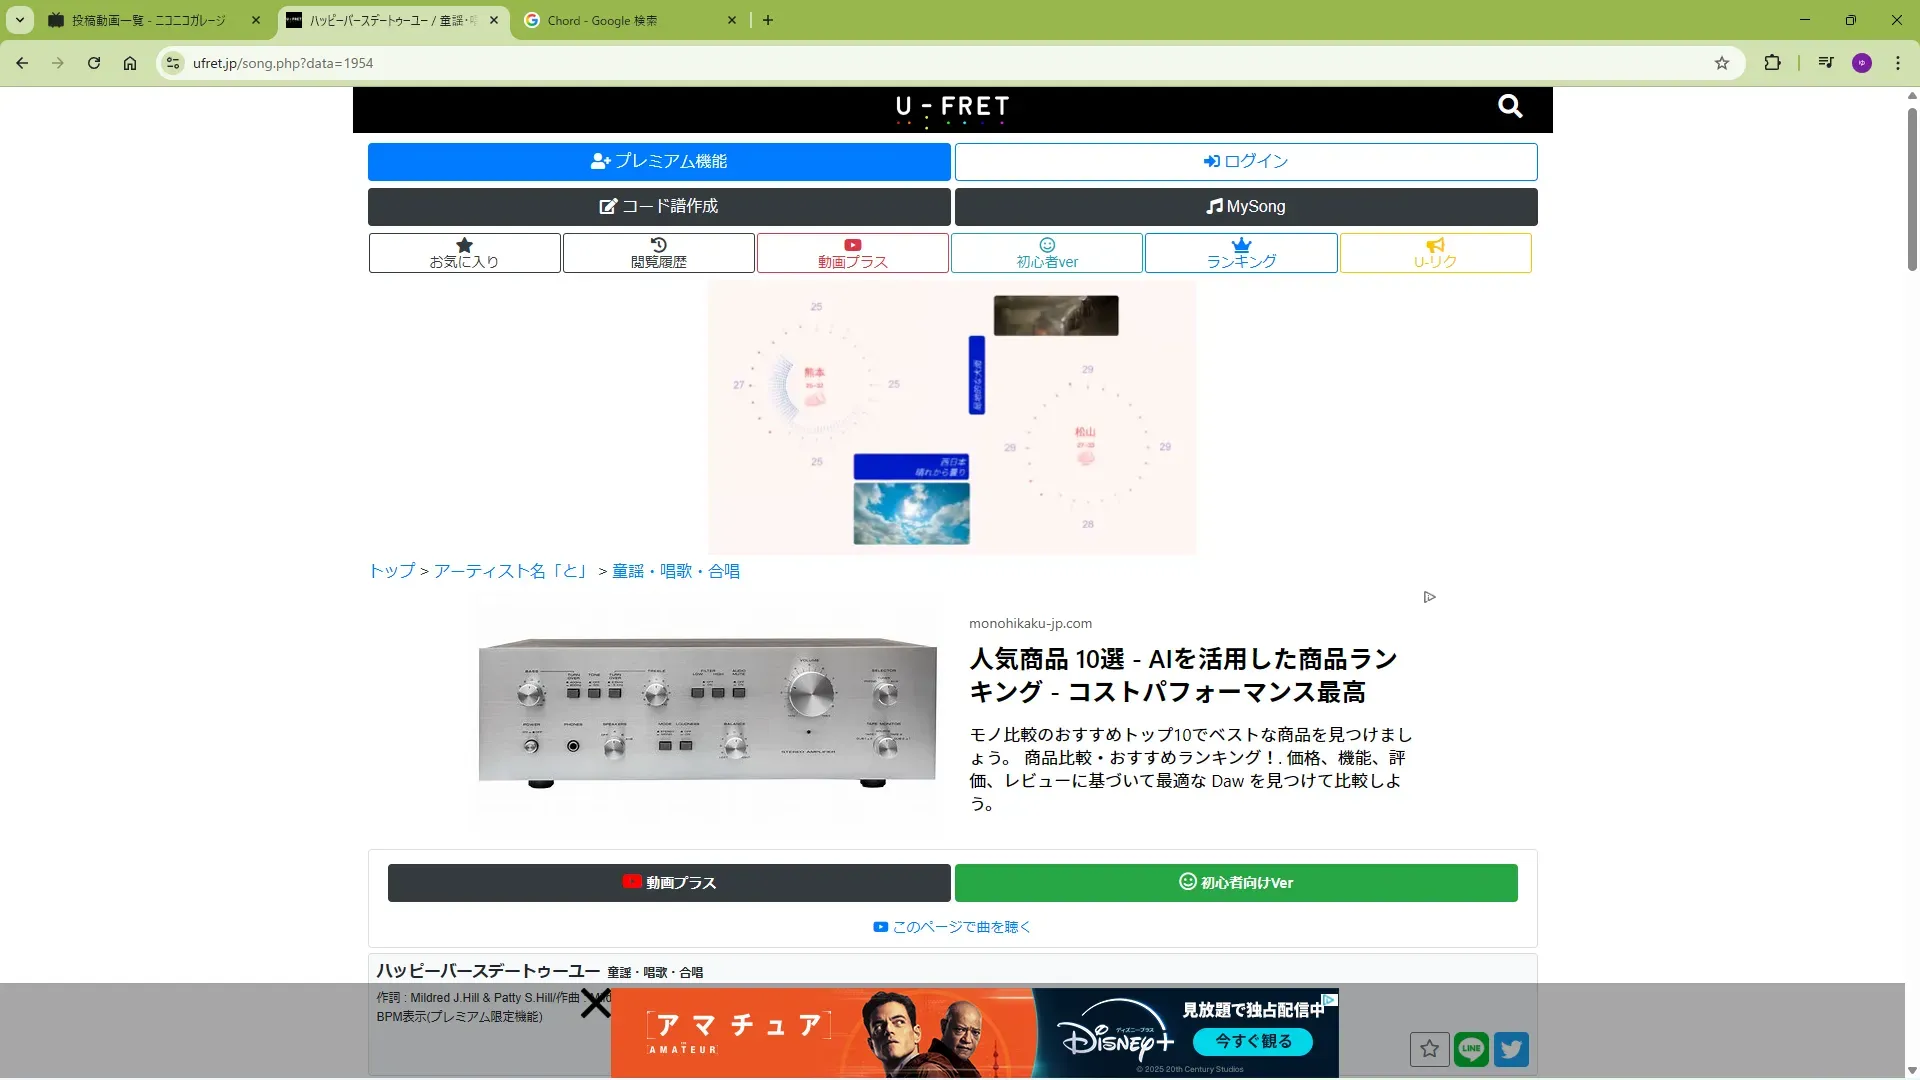Open U-リク megaphone button
This screenshot has height=1080, width=1920.
click(1435, 253)
